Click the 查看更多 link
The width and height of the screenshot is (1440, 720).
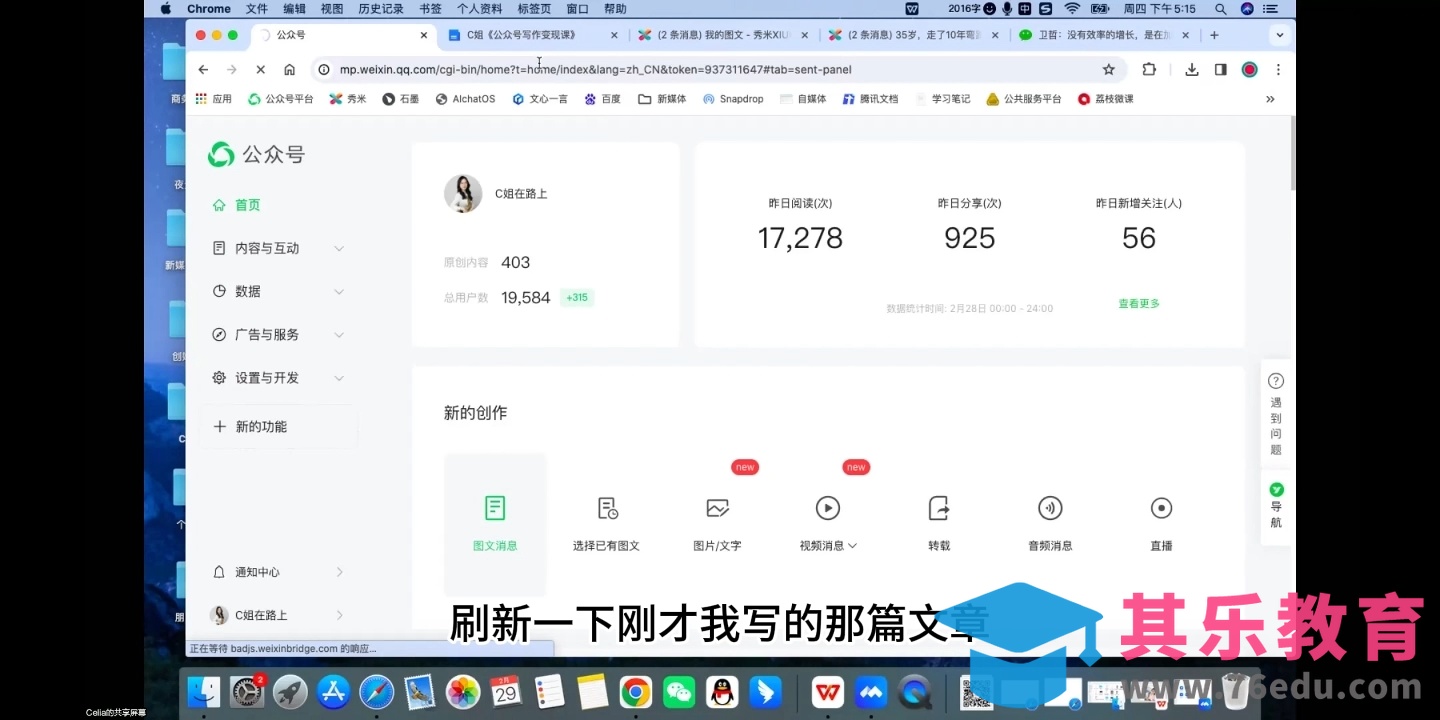pos(1138,304)
